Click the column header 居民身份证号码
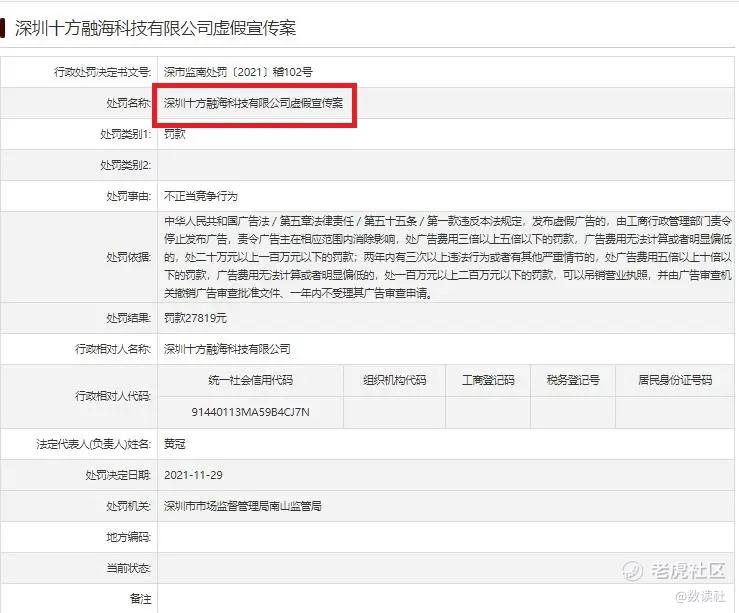This screenshot has height=613, width=739. (675, 380)
